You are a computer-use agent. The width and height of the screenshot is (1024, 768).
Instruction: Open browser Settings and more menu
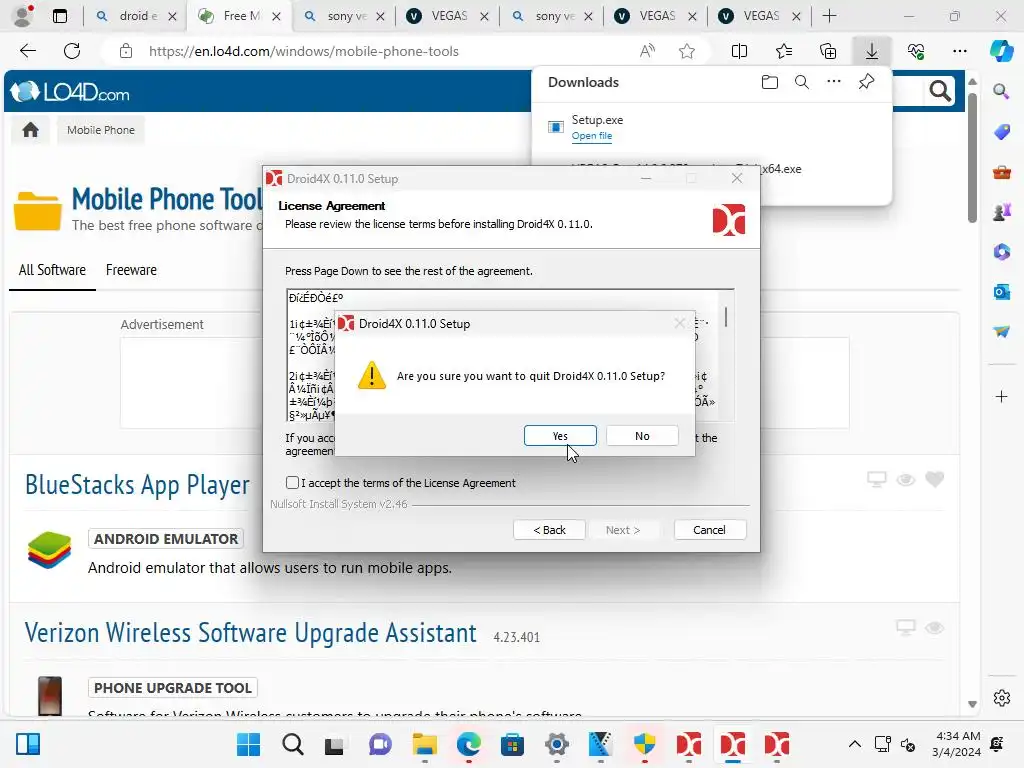959,51
